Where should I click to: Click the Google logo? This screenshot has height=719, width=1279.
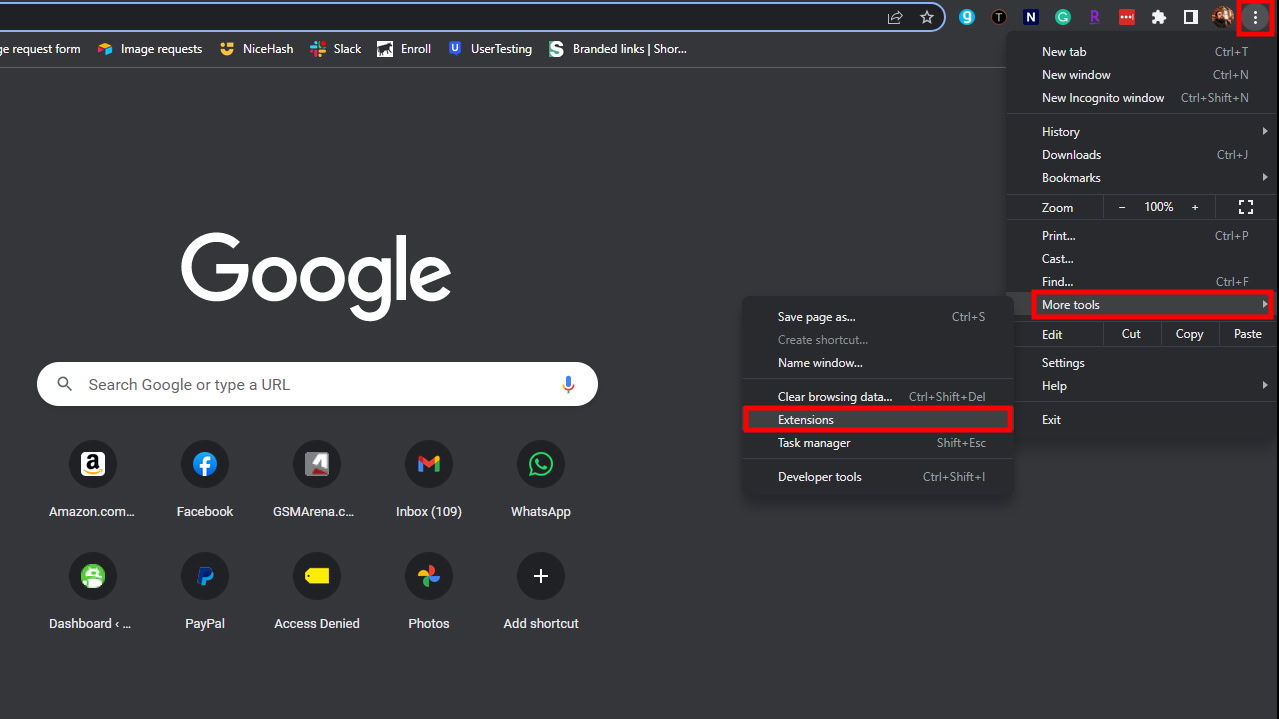[316, 275]
